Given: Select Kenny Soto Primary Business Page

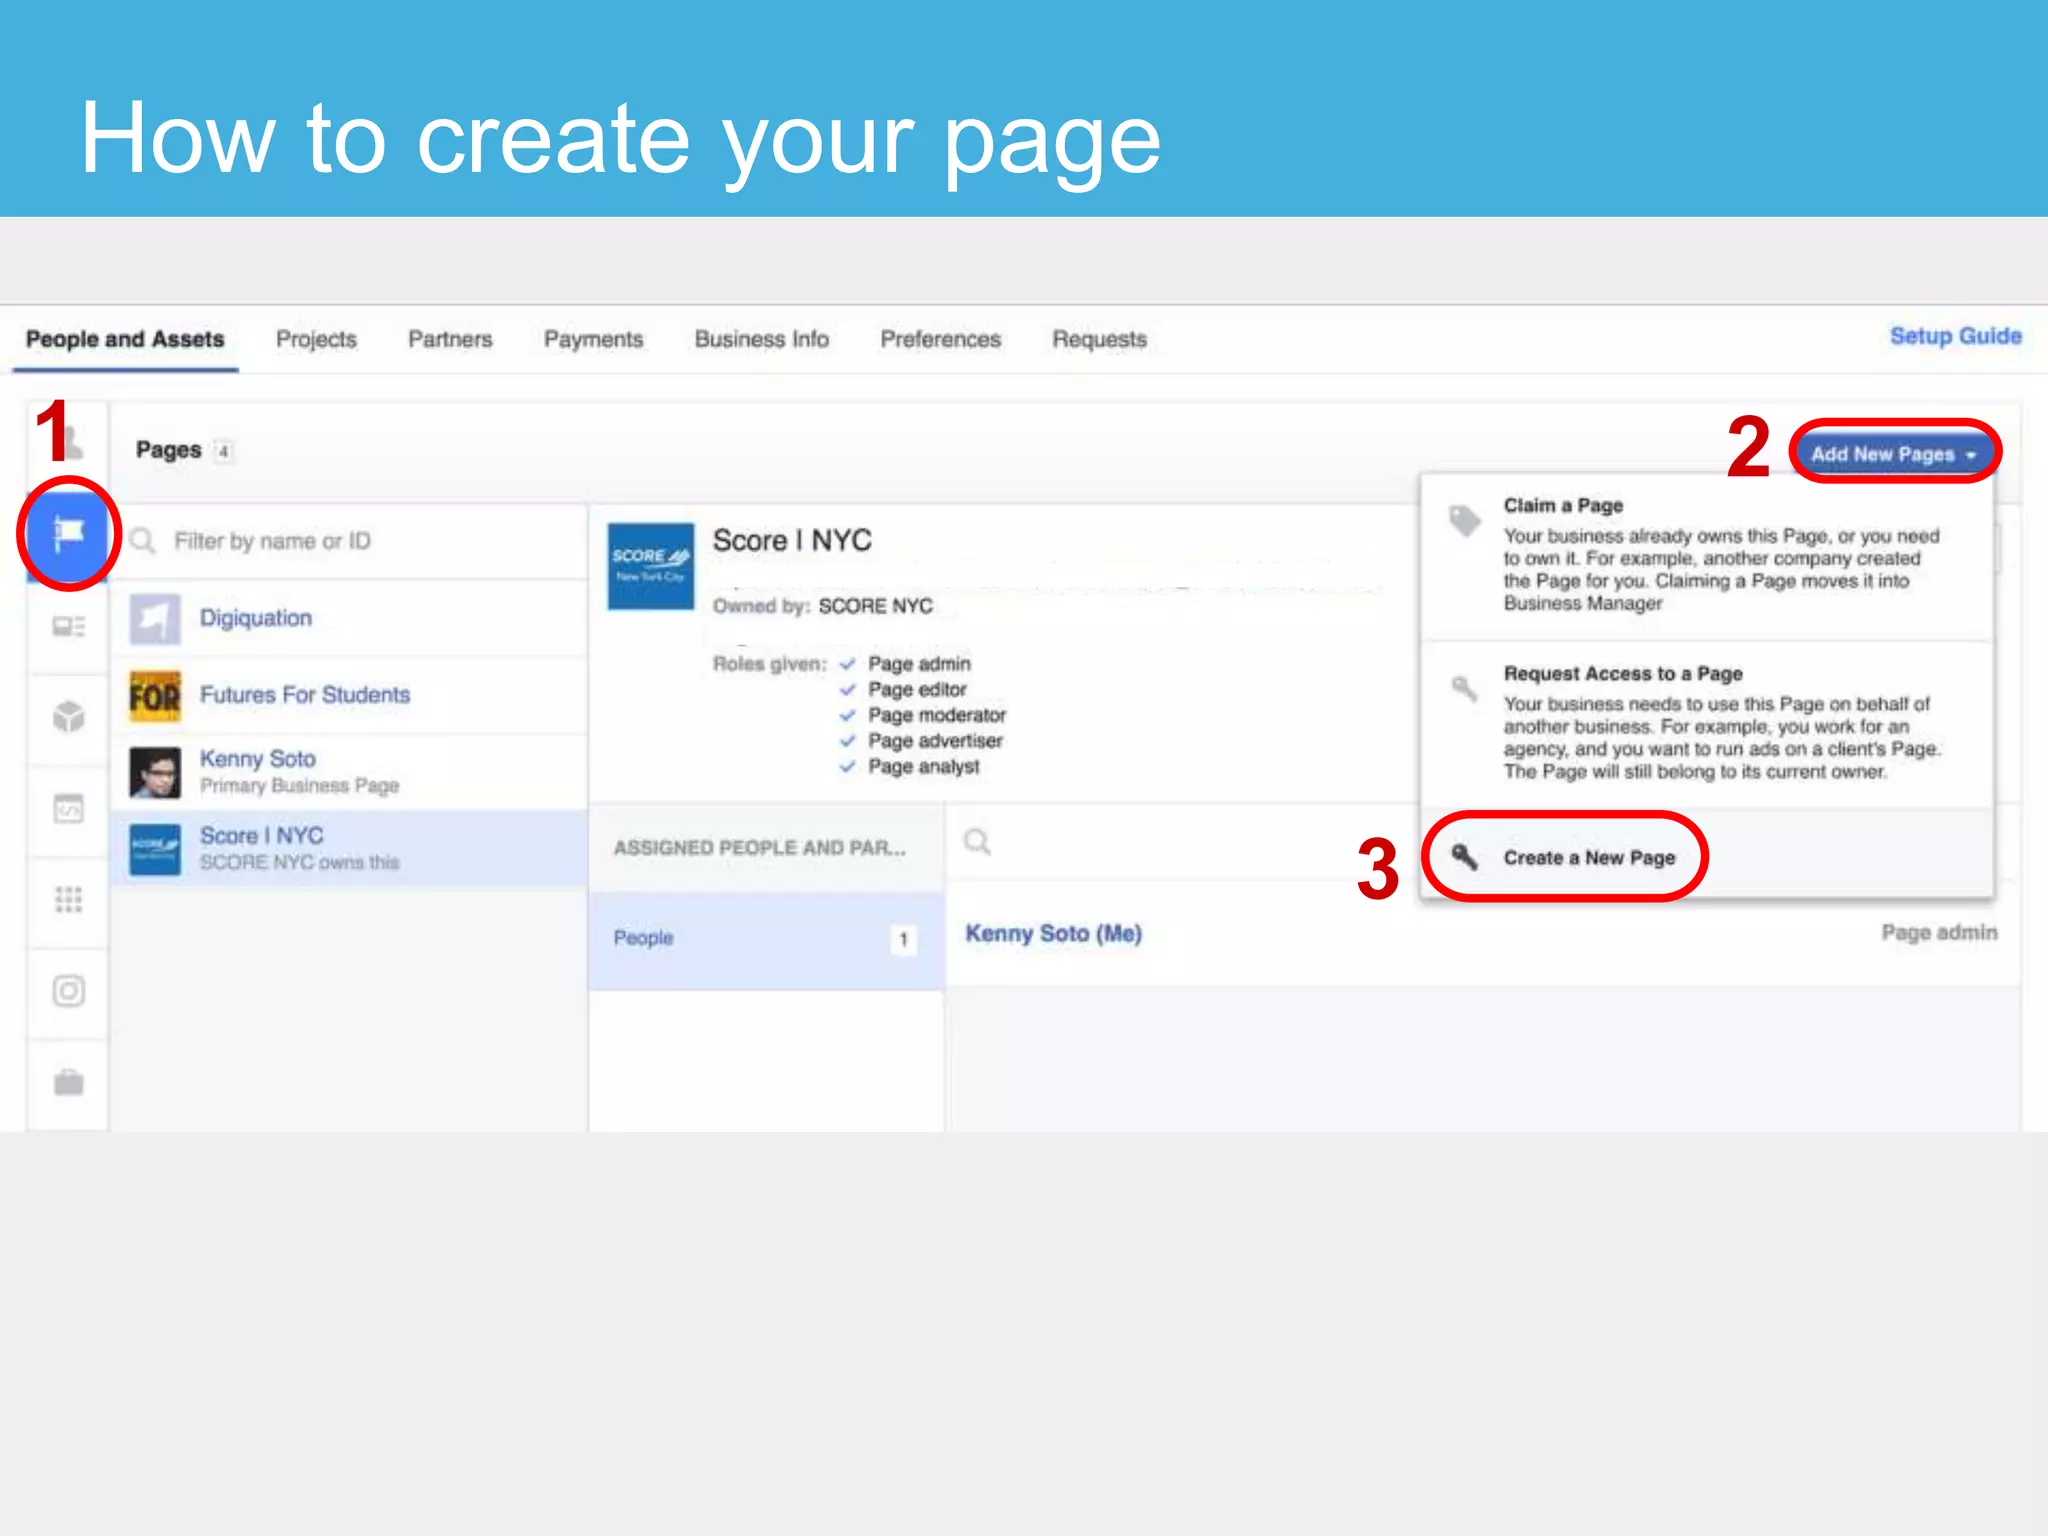Looking at the screenshot, I should point(350,772).
